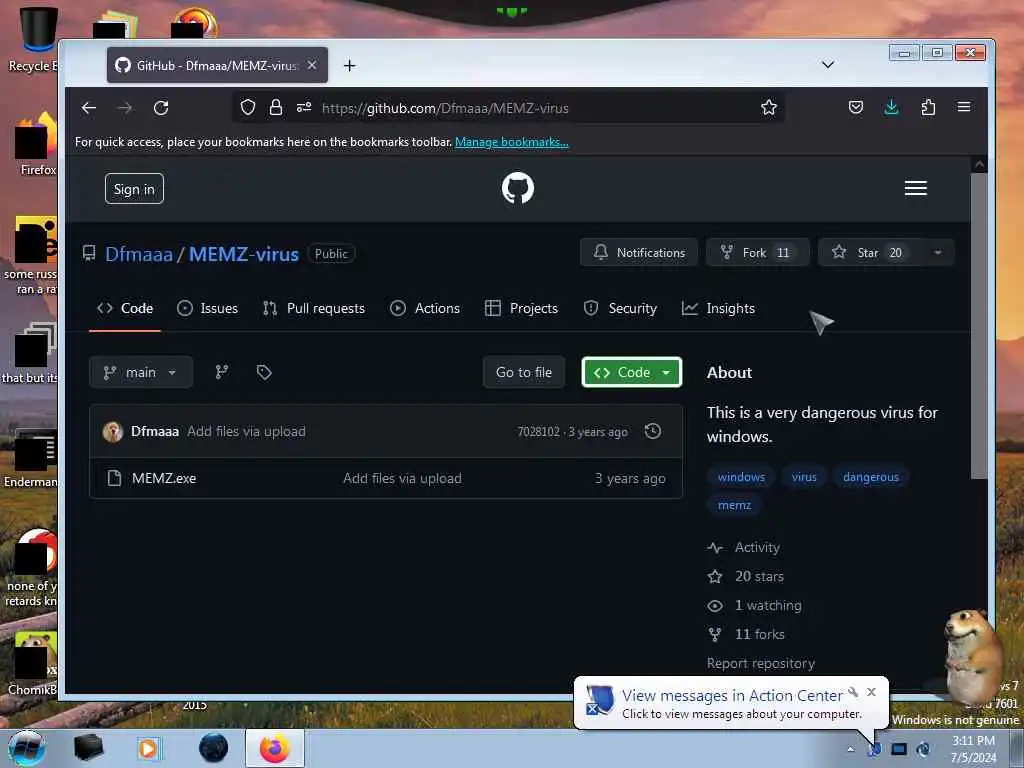Open the Pocket save icon
Image resolution: width=1024 pixels, height=768 pixels.
[x=856, y=107]
